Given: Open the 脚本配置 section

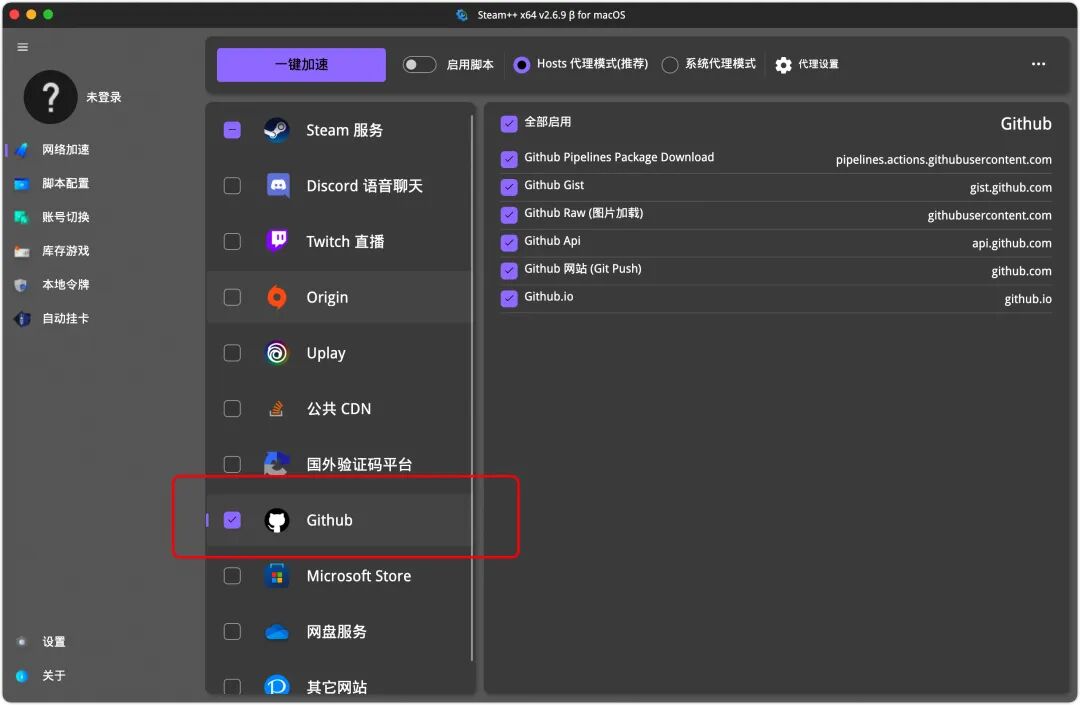Looking at the screenshot, I should tap(65, 183).
